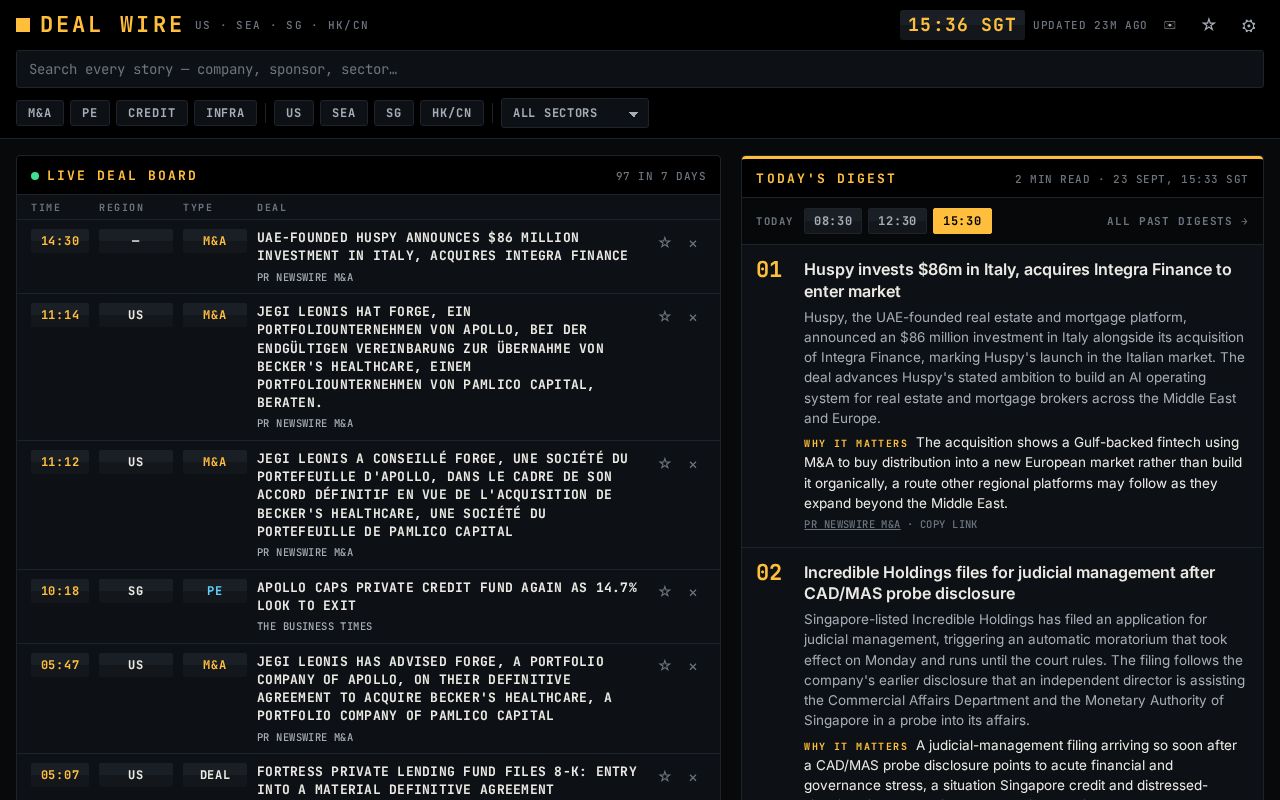Open All Past Digests link
The height and width of the screenshot is (800, 1280).
click(1178, 221)
